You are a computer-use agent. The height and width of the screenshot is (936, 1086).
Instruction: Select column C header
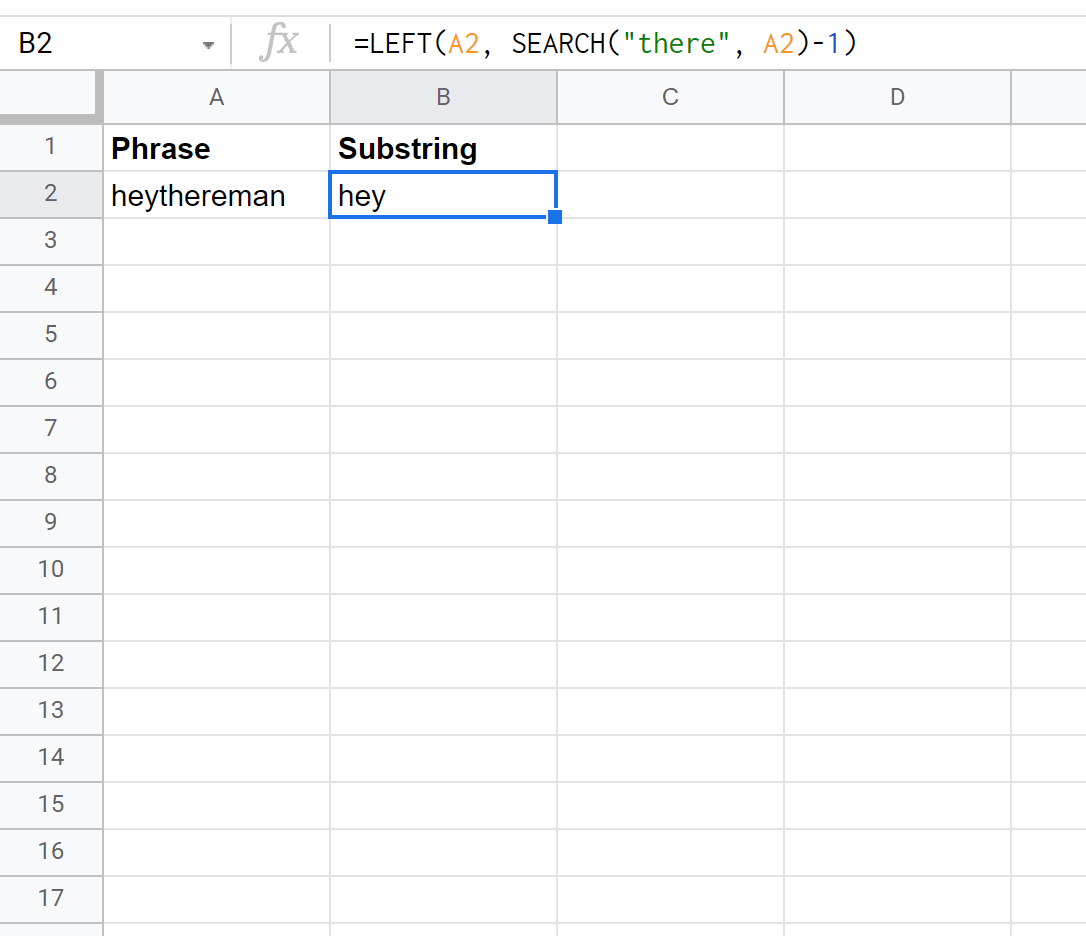(x=670, y=97)
